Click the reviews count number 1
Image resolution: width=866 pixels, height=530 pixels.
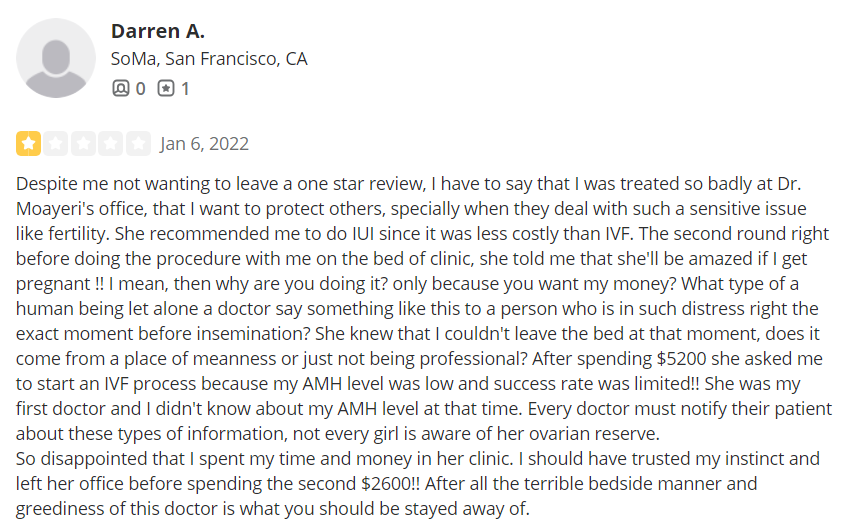tap(185, 89)
